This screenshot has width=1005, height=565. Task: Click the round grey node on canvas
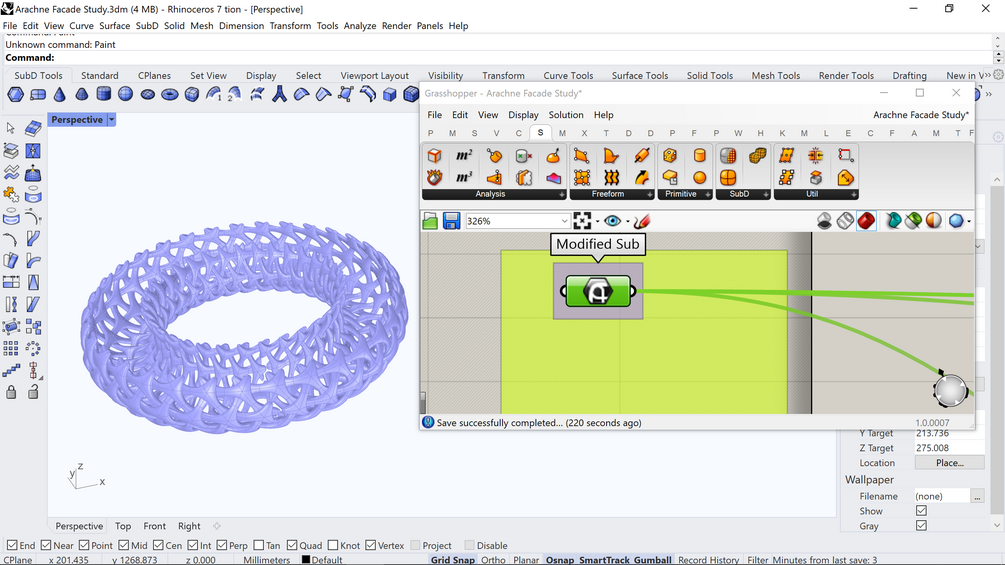click(x=950, y=390)
